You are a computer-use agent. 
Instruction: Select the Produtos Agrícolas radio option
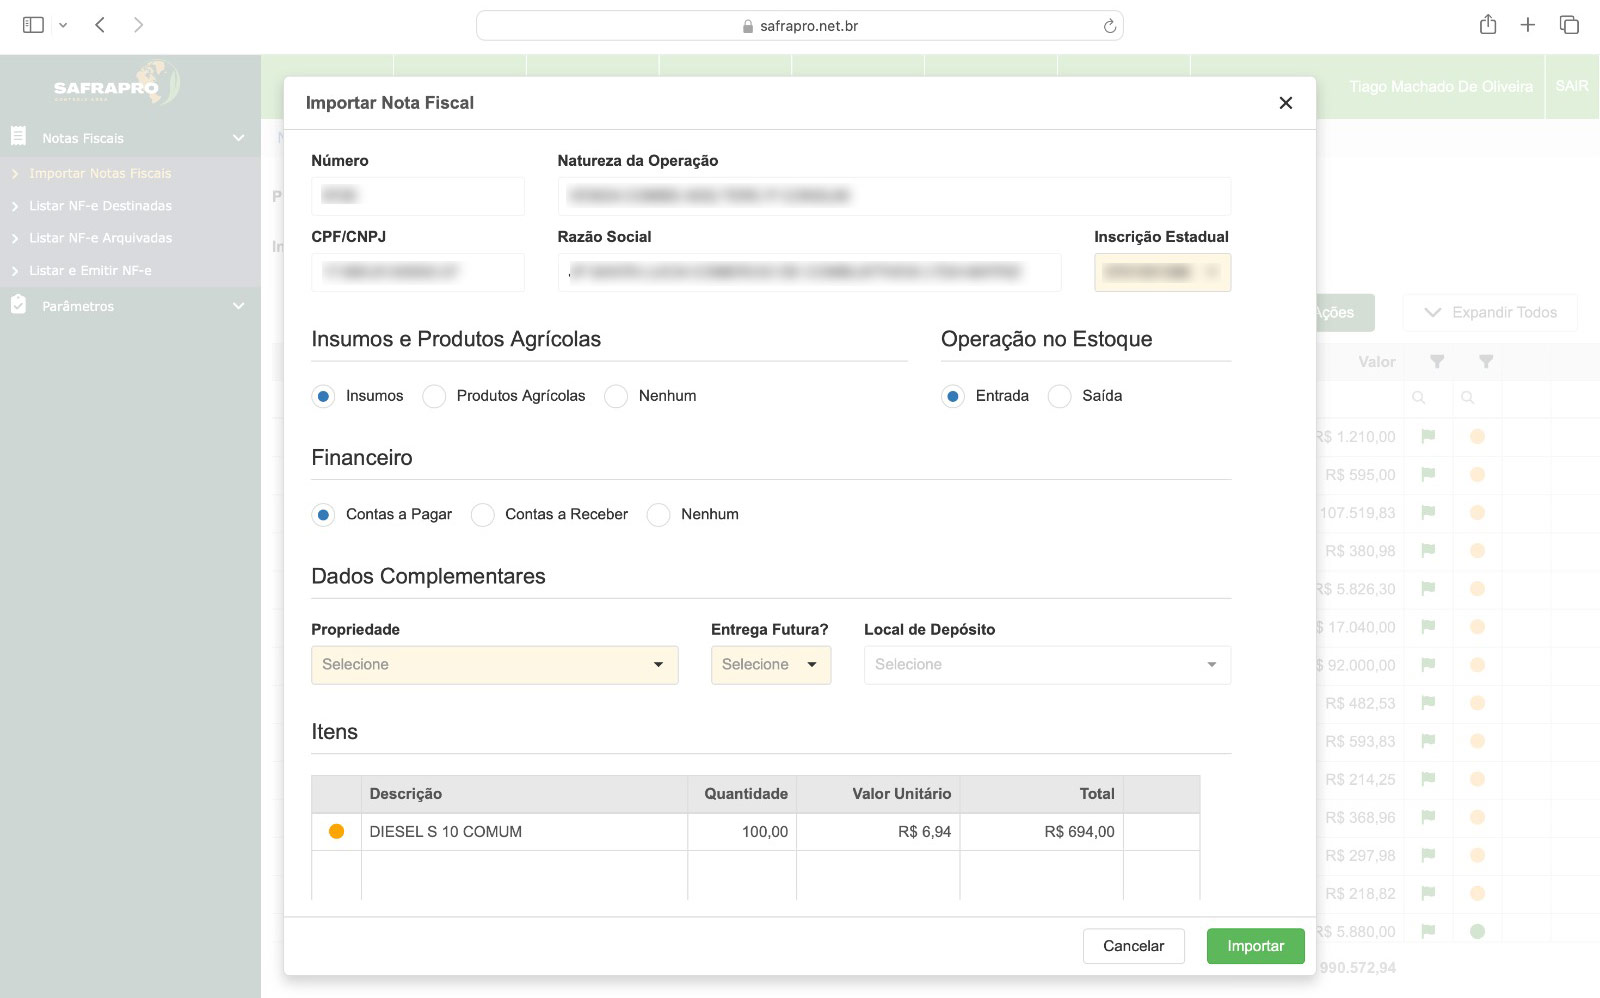[x=434, y=396]
